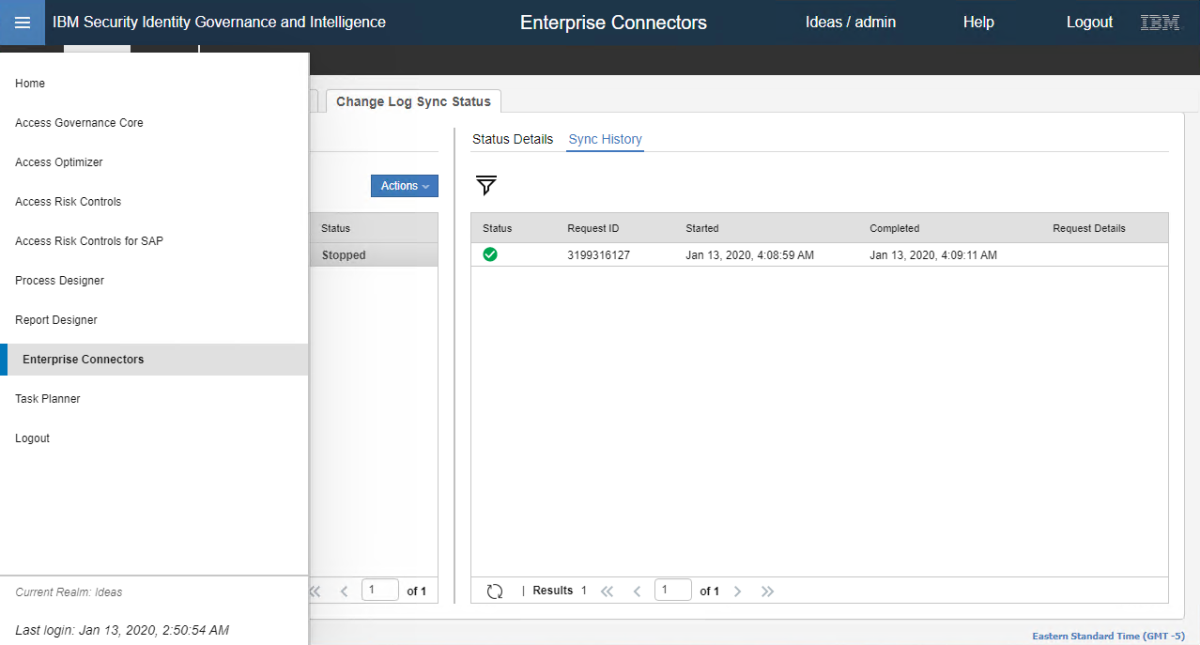Click the refresh icon in Sync History
Screen dimensions: 1200x645
[494, 591]
